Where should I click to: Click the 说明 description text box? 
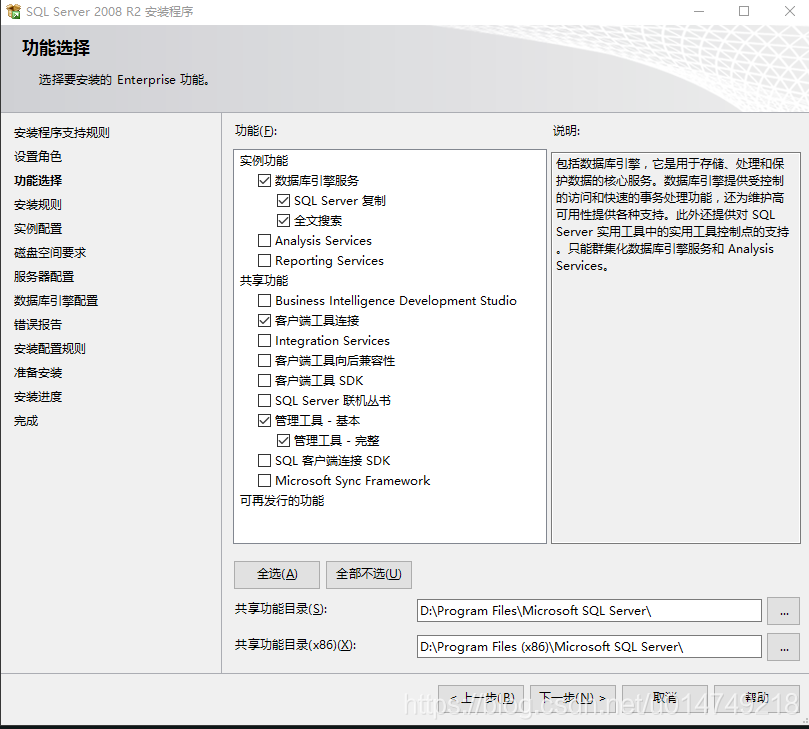pos(675,348)
